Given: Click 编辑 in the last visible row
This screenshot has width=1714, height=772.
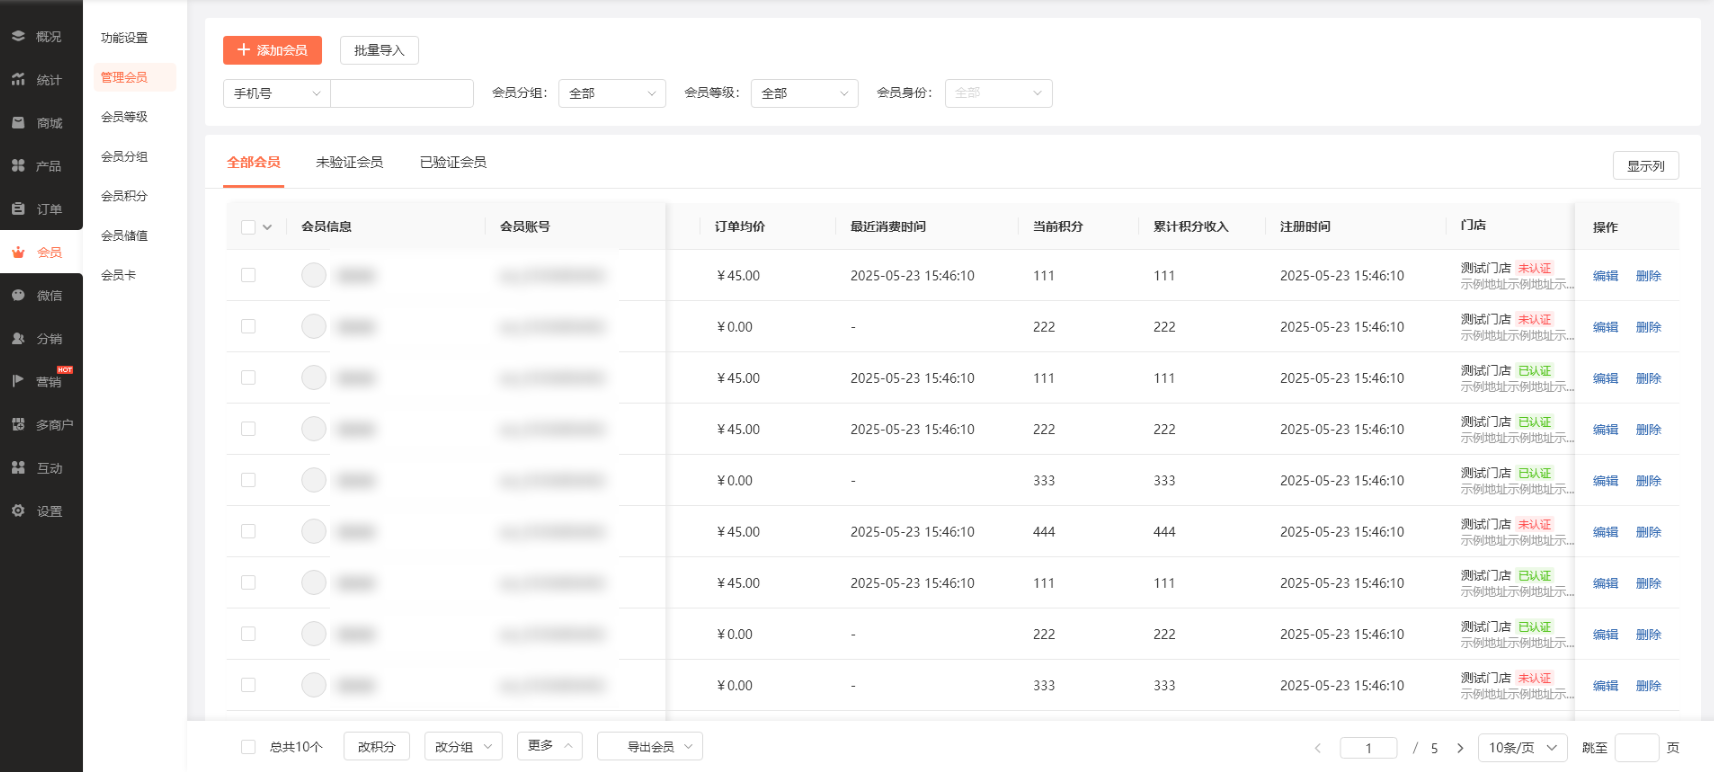Looking at the screenshot, I should [1605, 686].
